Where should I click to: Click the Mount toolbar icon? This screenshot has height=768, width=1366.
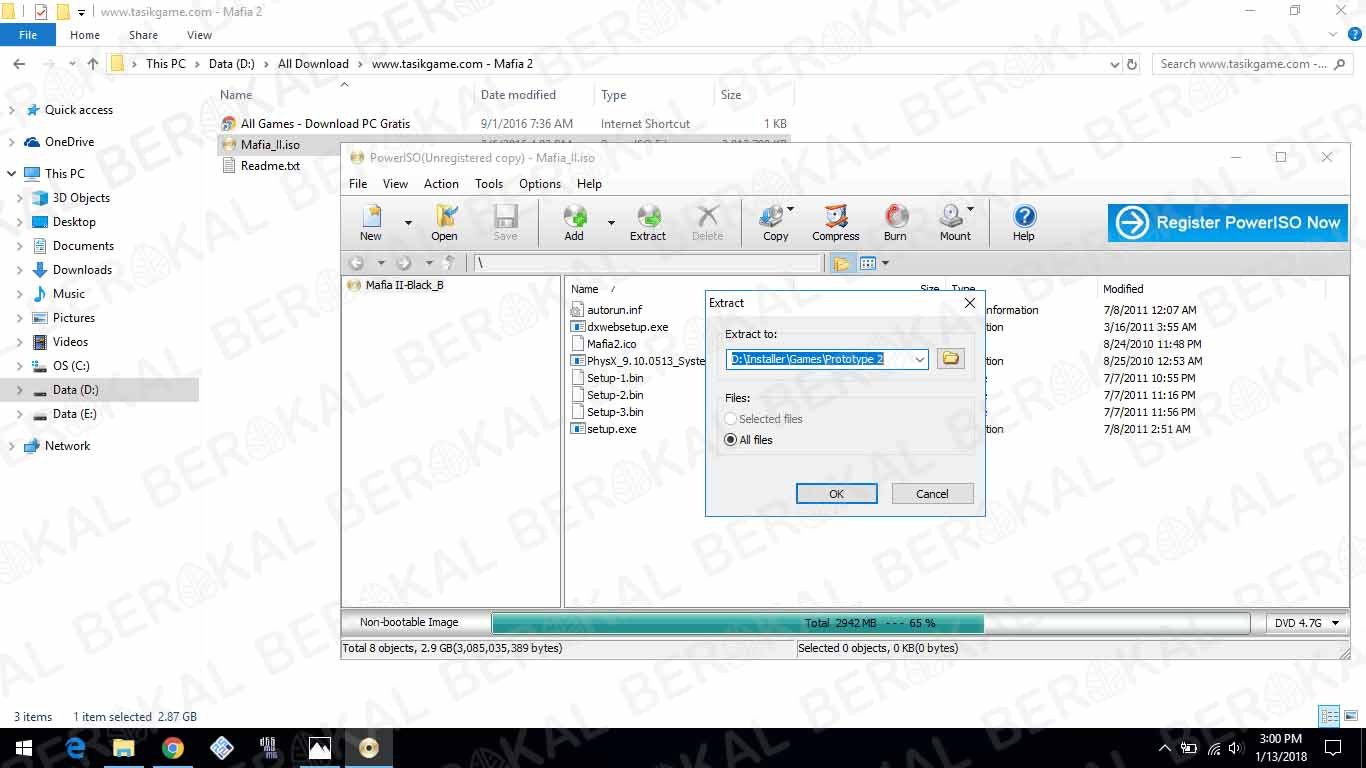[x=955, y=222]
